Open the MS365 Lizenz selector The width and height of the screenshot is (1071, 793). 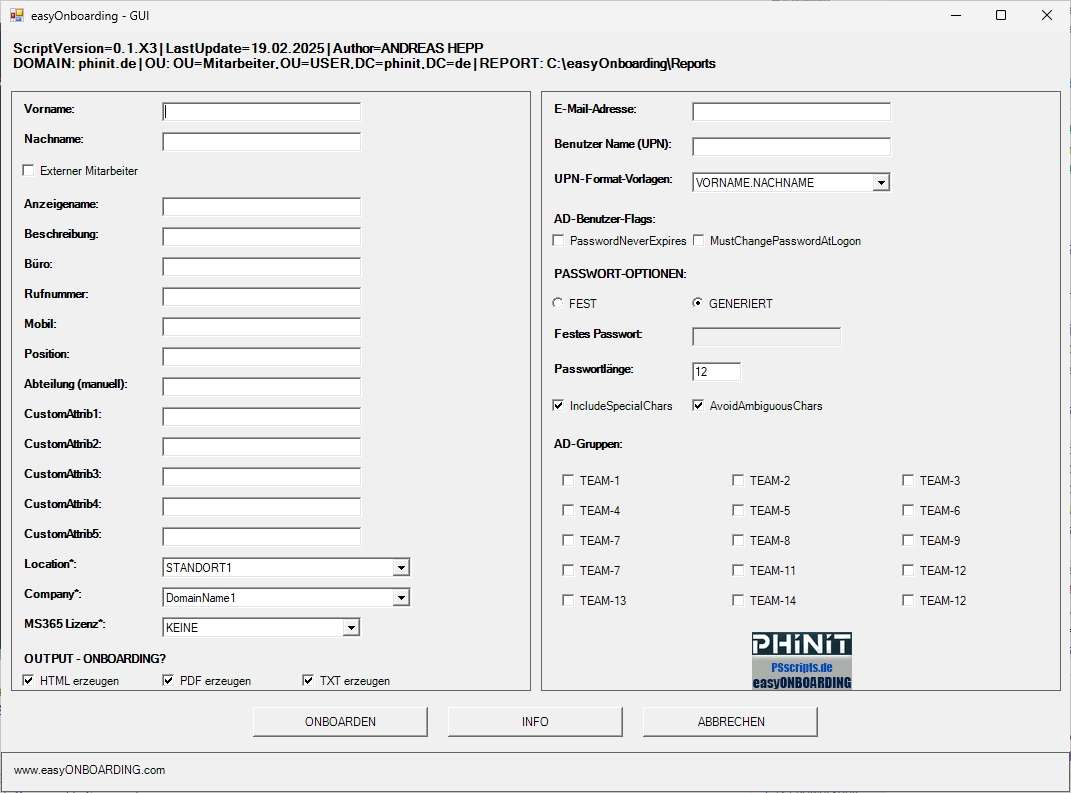pyautogui.click(x=352, y=628)
